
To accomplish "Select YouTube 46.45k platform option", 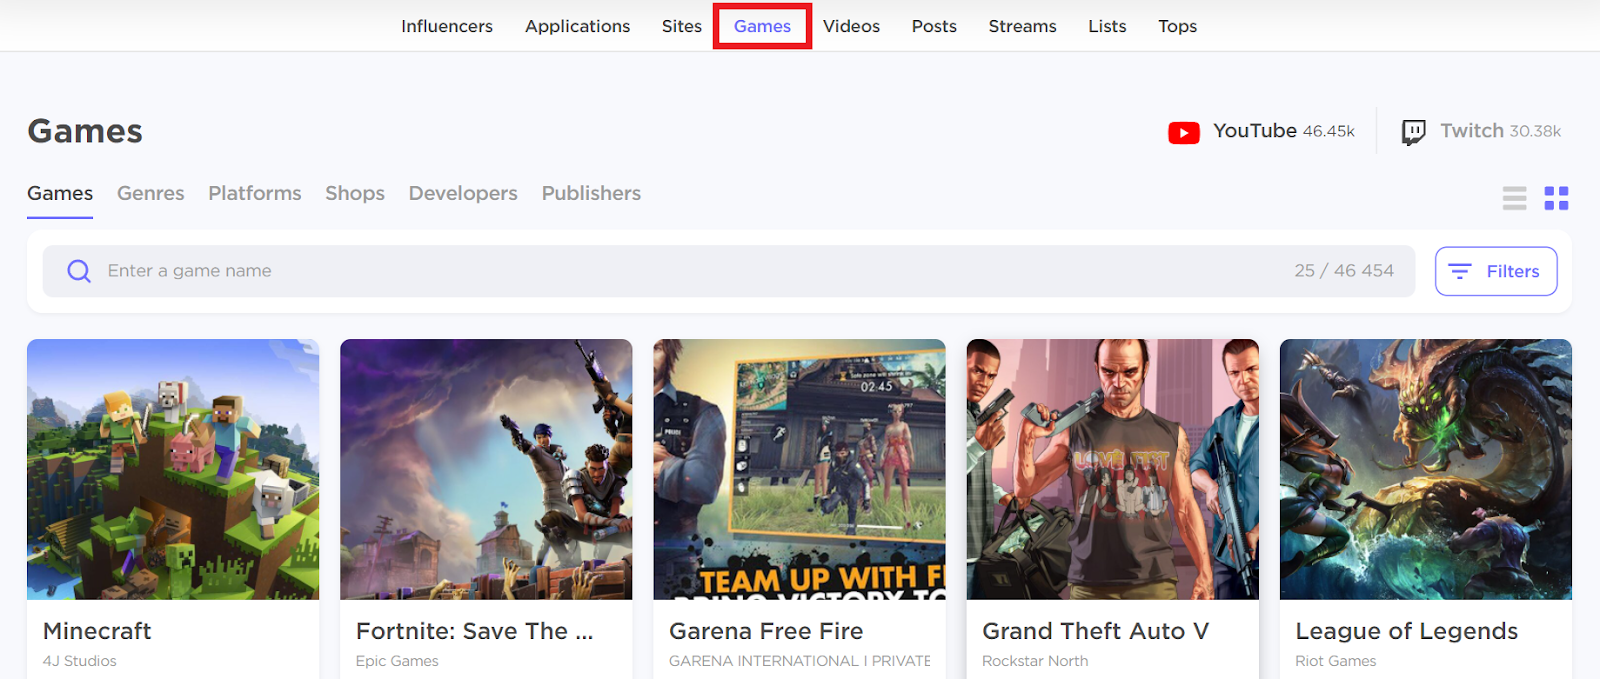I will (x=1261, y=131).
